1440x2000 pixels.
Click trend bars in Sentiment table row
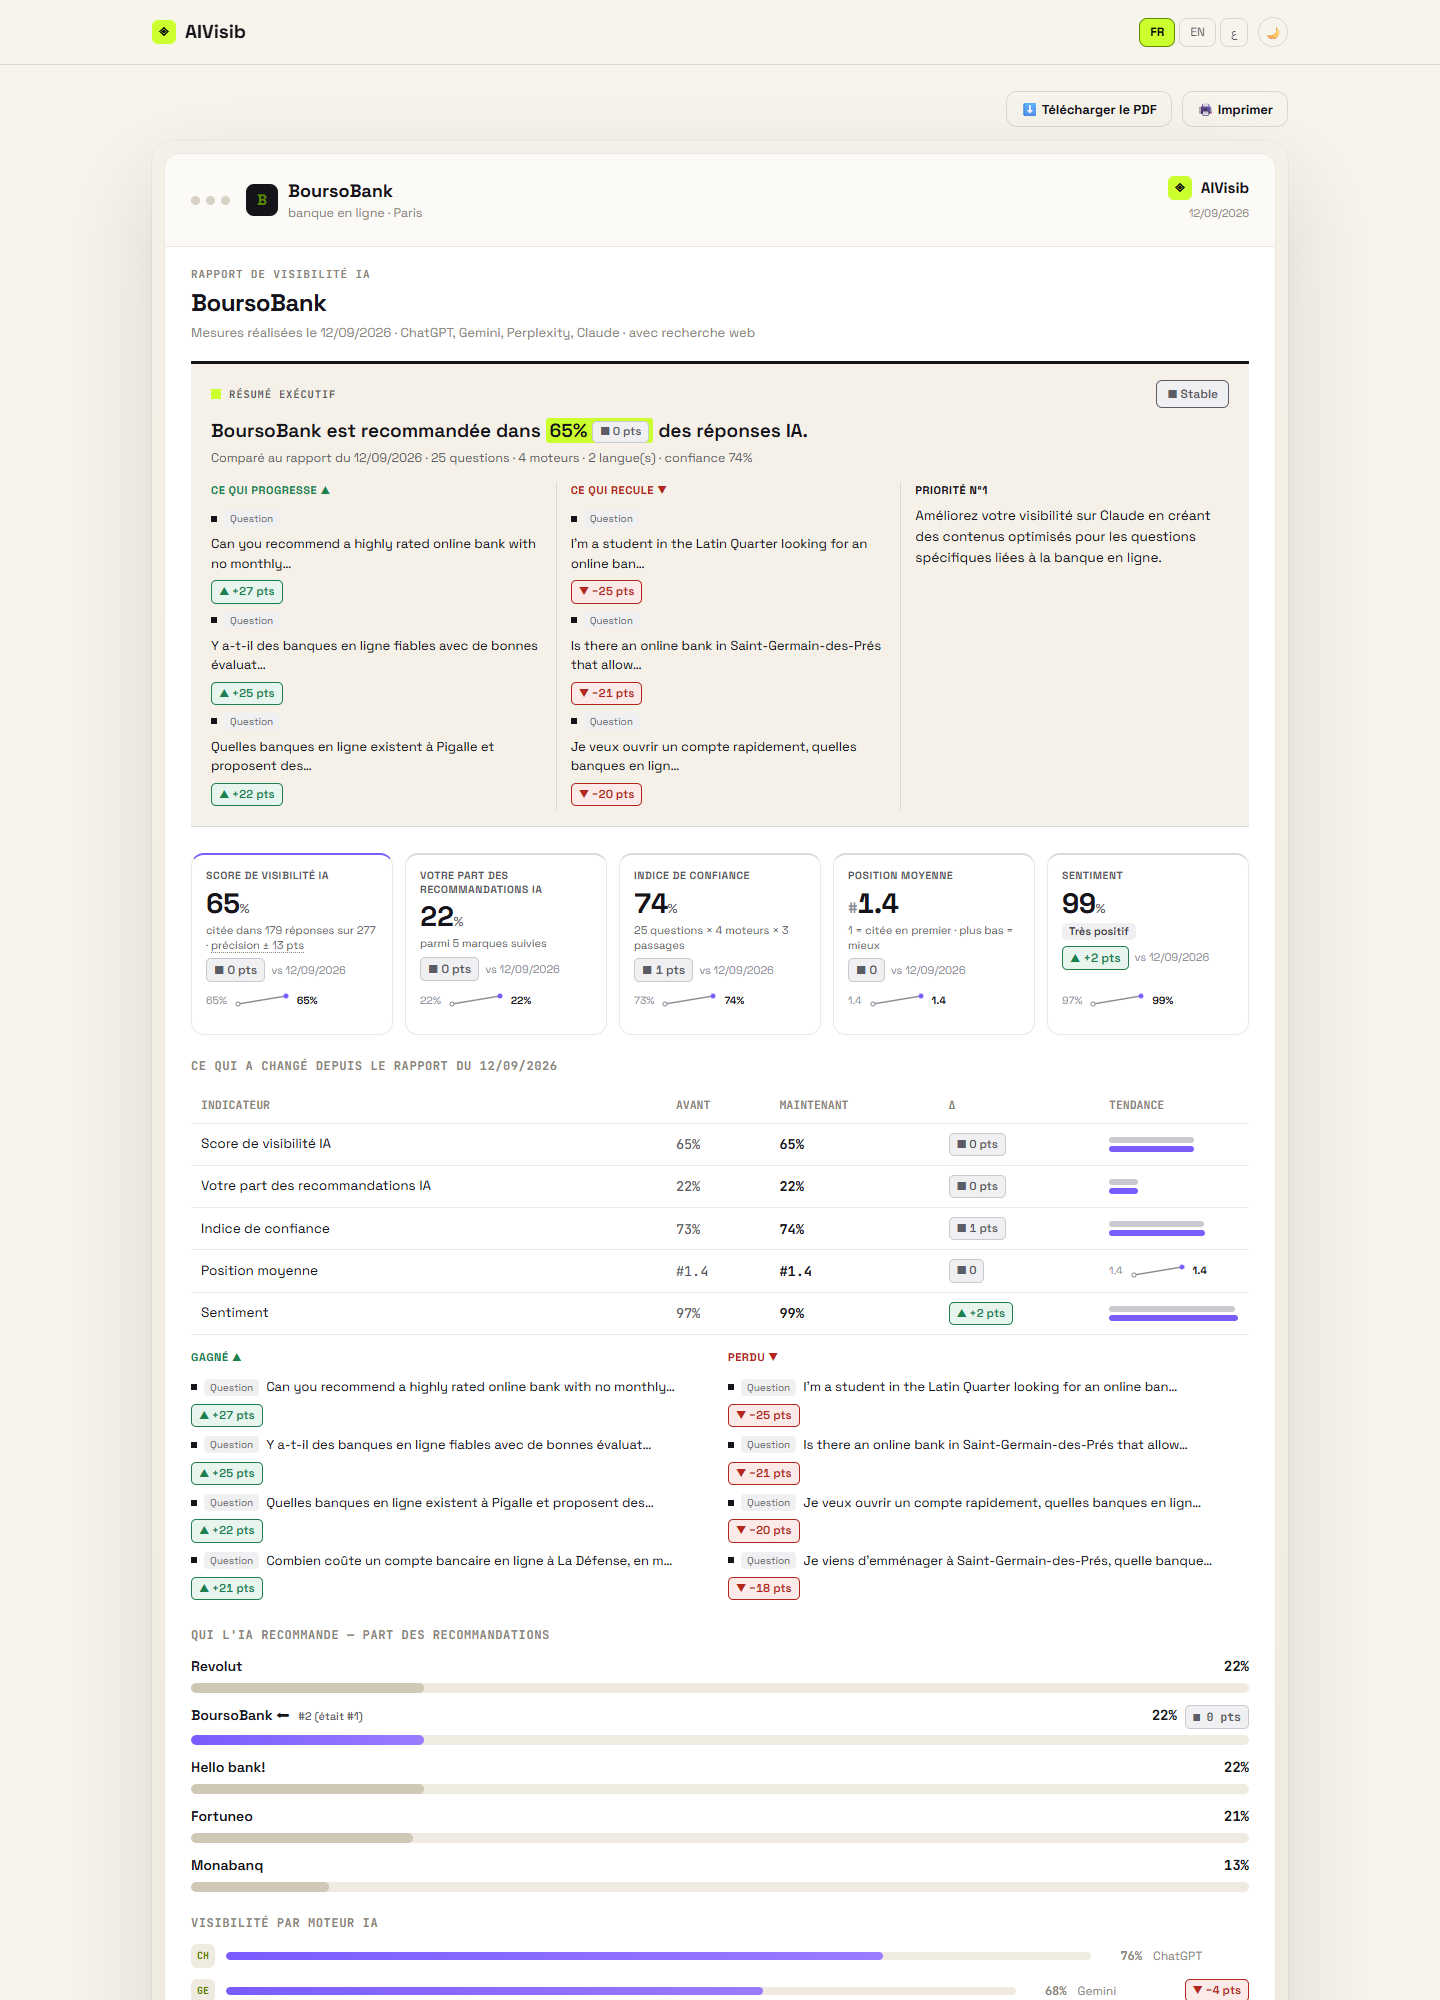pos(1173,1313)
